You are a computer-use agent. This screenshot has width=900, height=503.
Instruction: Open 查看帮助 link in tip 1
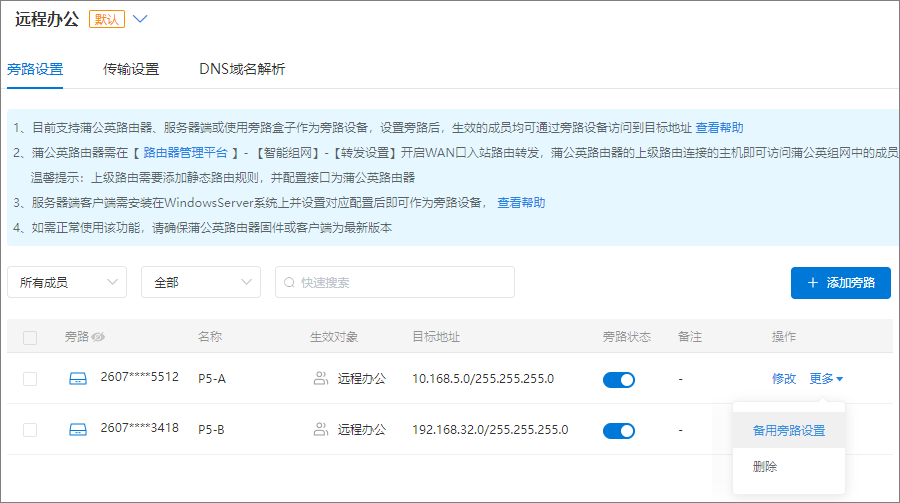coord(719,127)
